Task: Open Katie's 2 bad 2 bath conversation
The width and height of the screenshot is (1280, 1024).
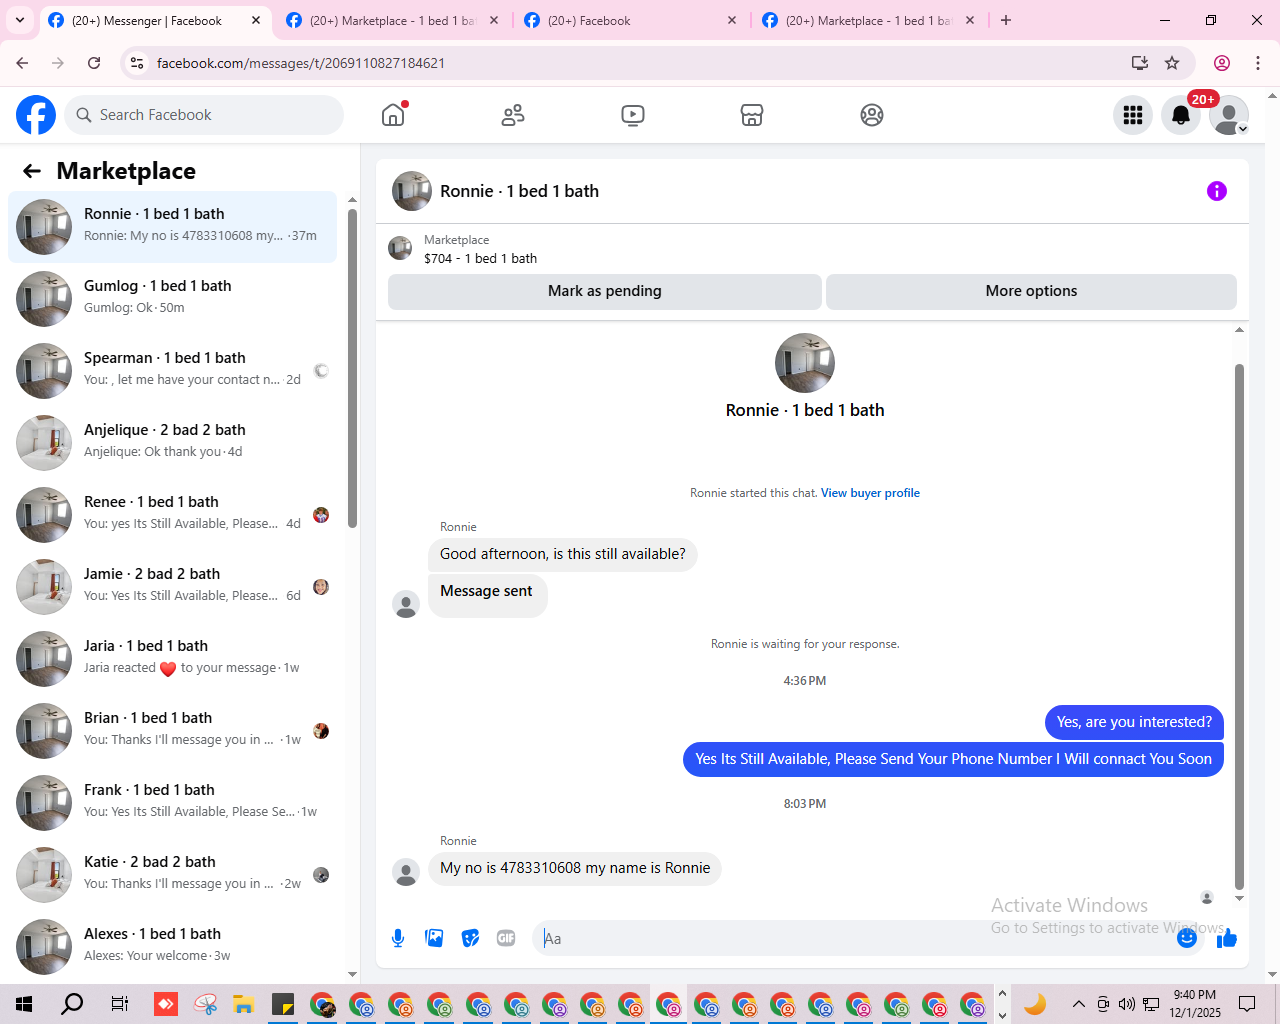Action: (172, 875)
